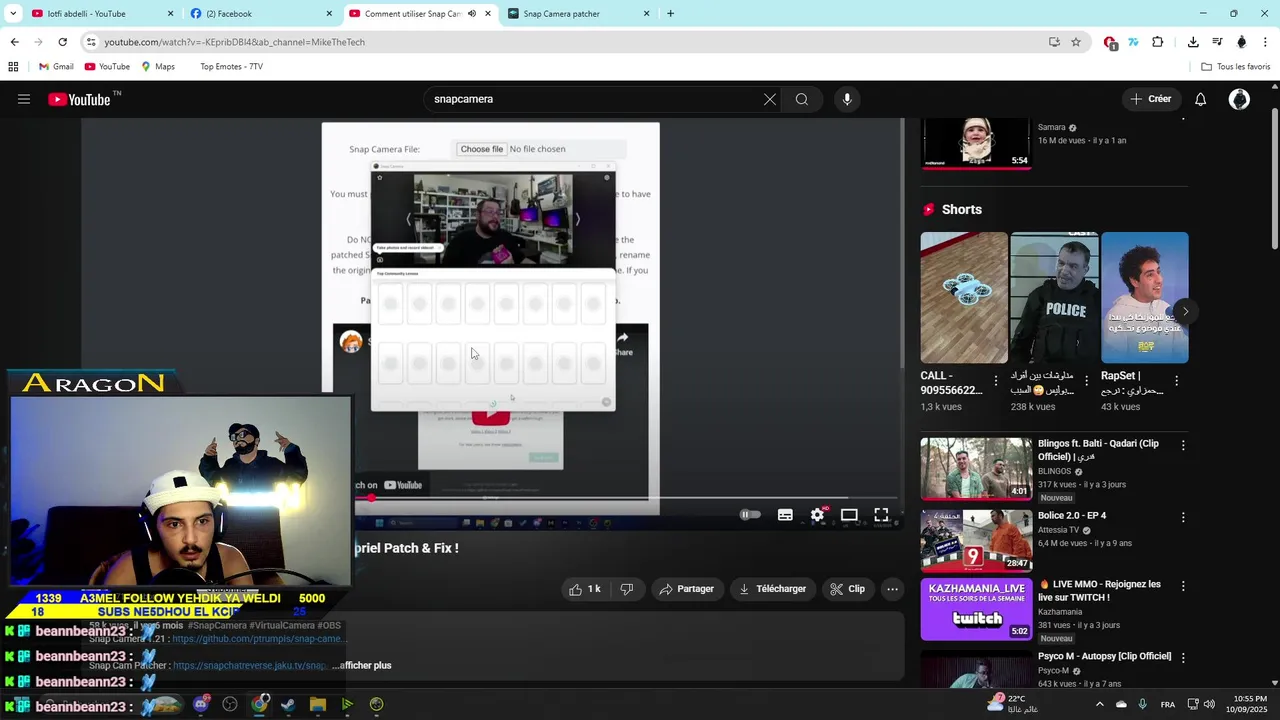Open the CALL - 909556622 Short thumbnail
The image size is (1280, 720).
pos(964,298)
